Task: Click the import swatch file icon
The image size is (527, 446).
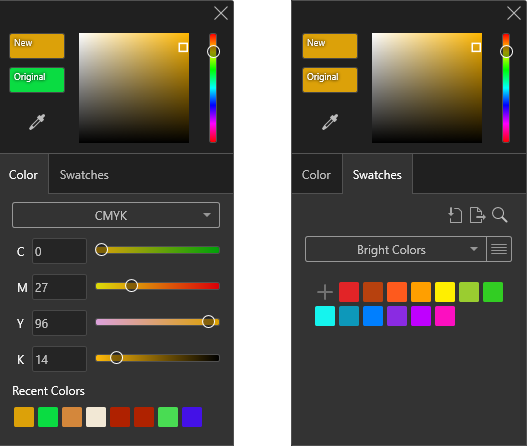Action: [x=455, y=215]
